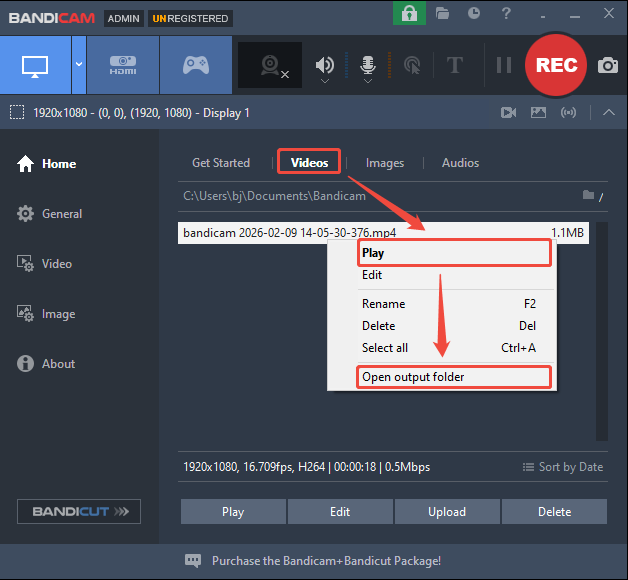Open the Home section in sidebar
Image resolution: width=628 pixels, height=580 pixels.
(x=46, y=164)
